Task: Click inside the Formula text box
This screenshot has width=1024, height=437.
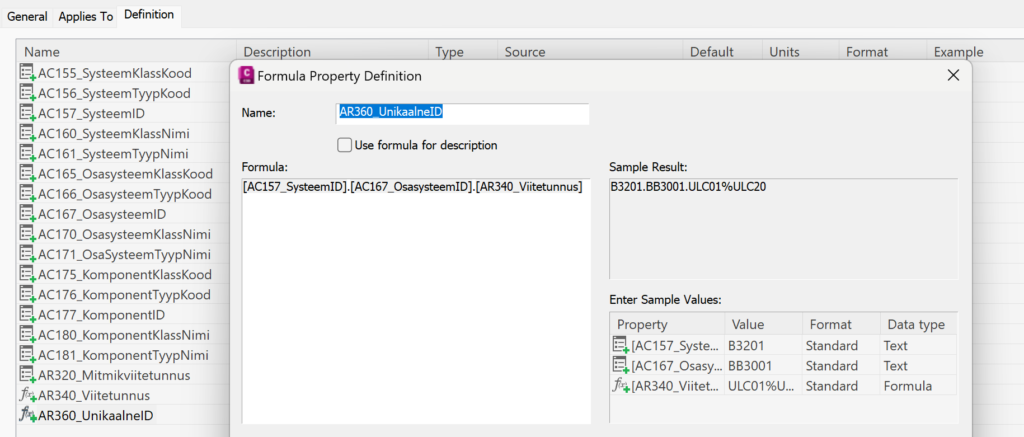Action: coord(416,300)
